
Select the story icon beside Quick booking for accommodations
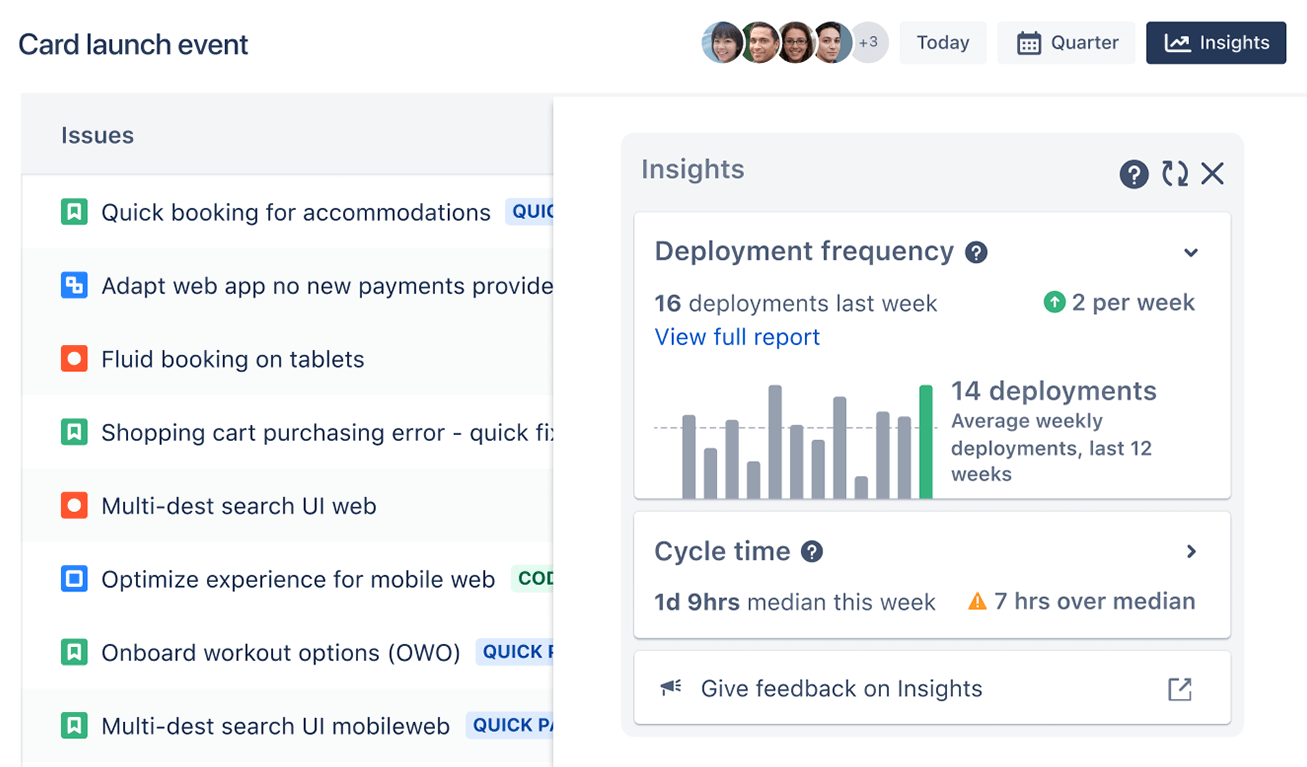coord(75,212)
